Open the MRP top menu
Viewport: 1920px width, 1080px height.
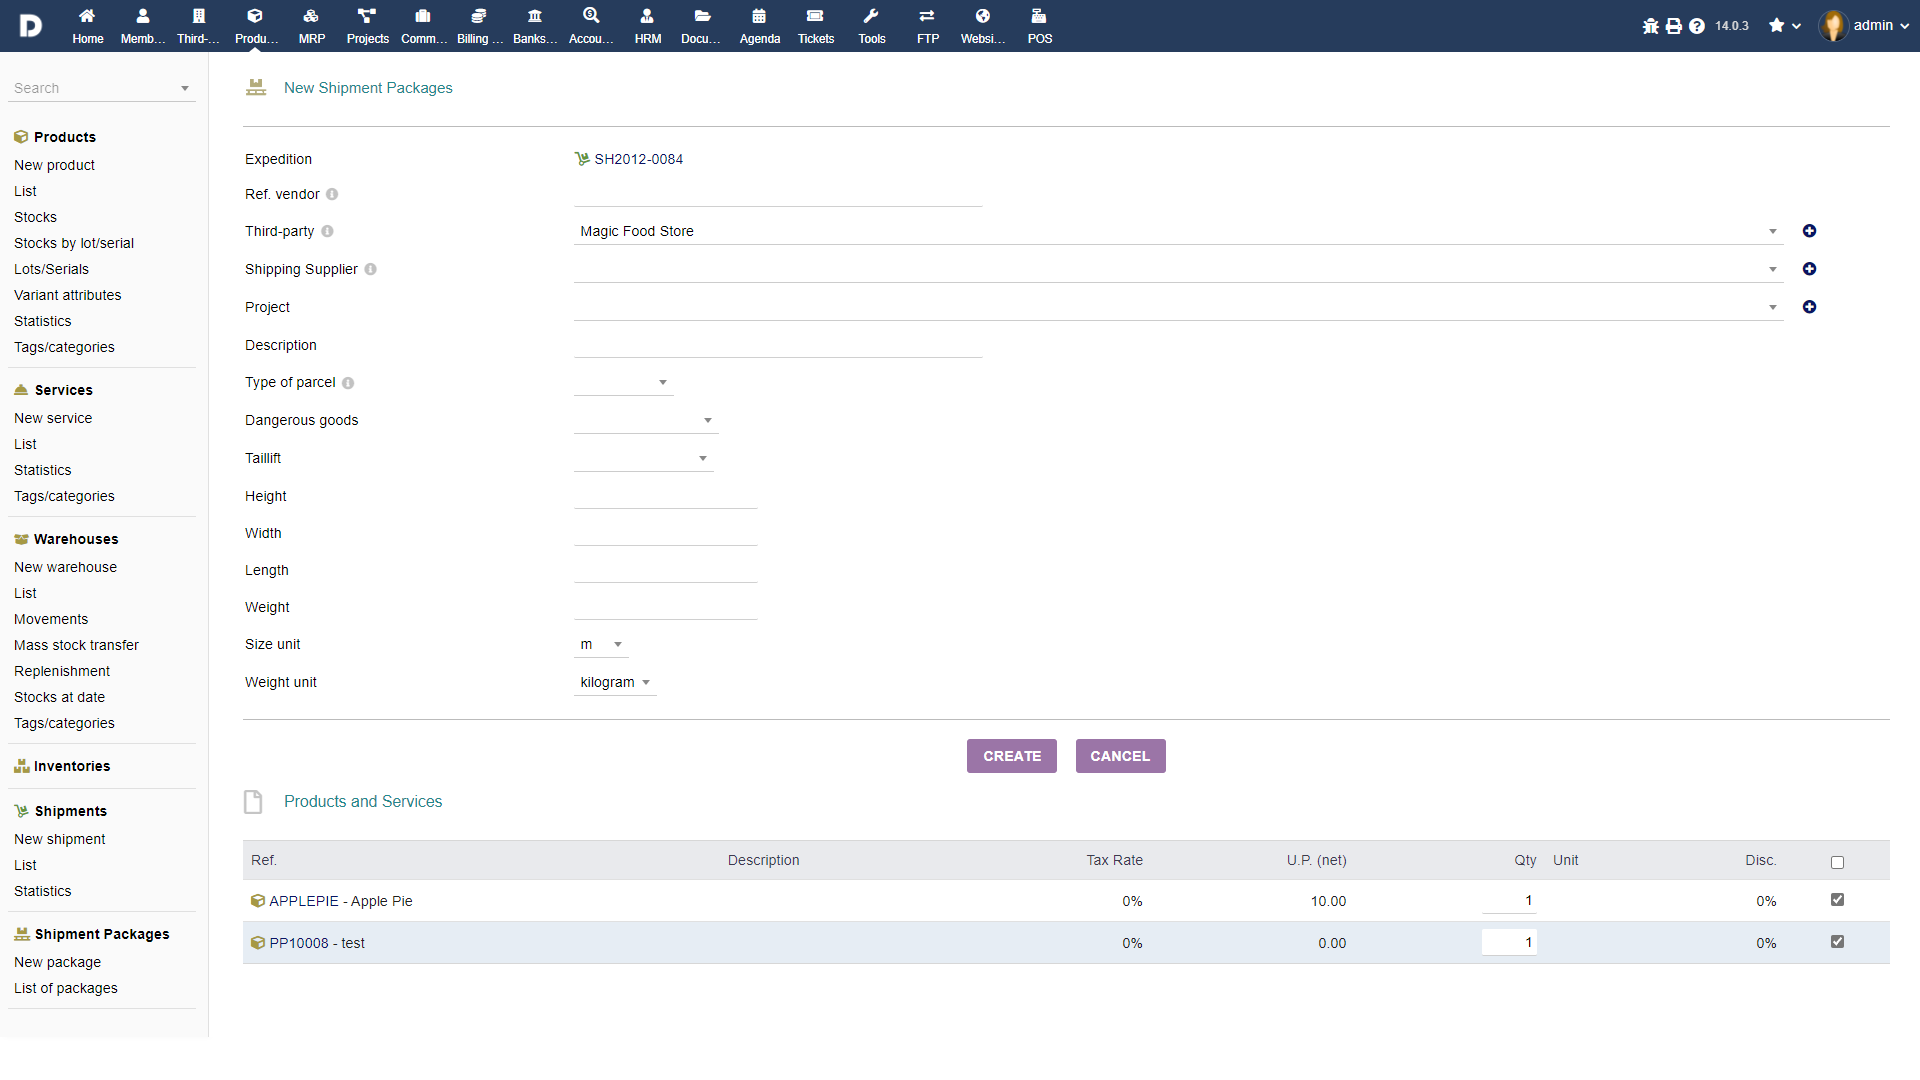pyautogui.click(x=311, y=25)
